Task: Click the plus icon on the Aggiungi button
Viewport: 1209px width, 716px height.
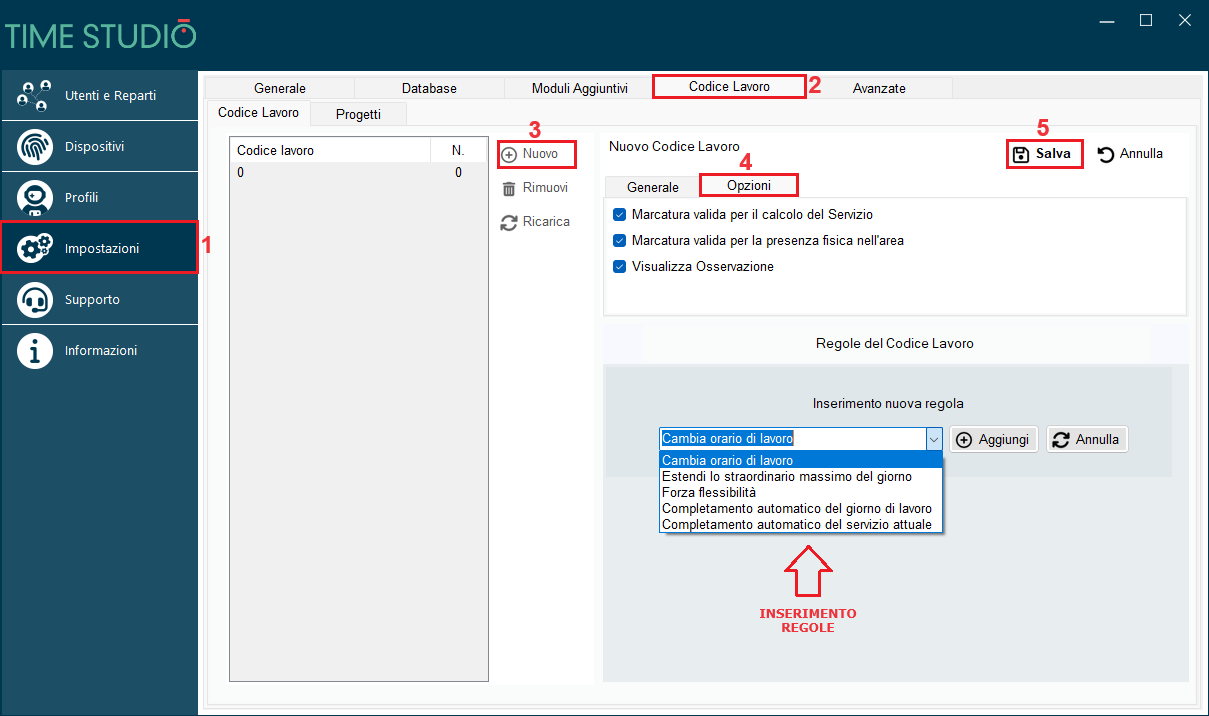Action: 965,440
